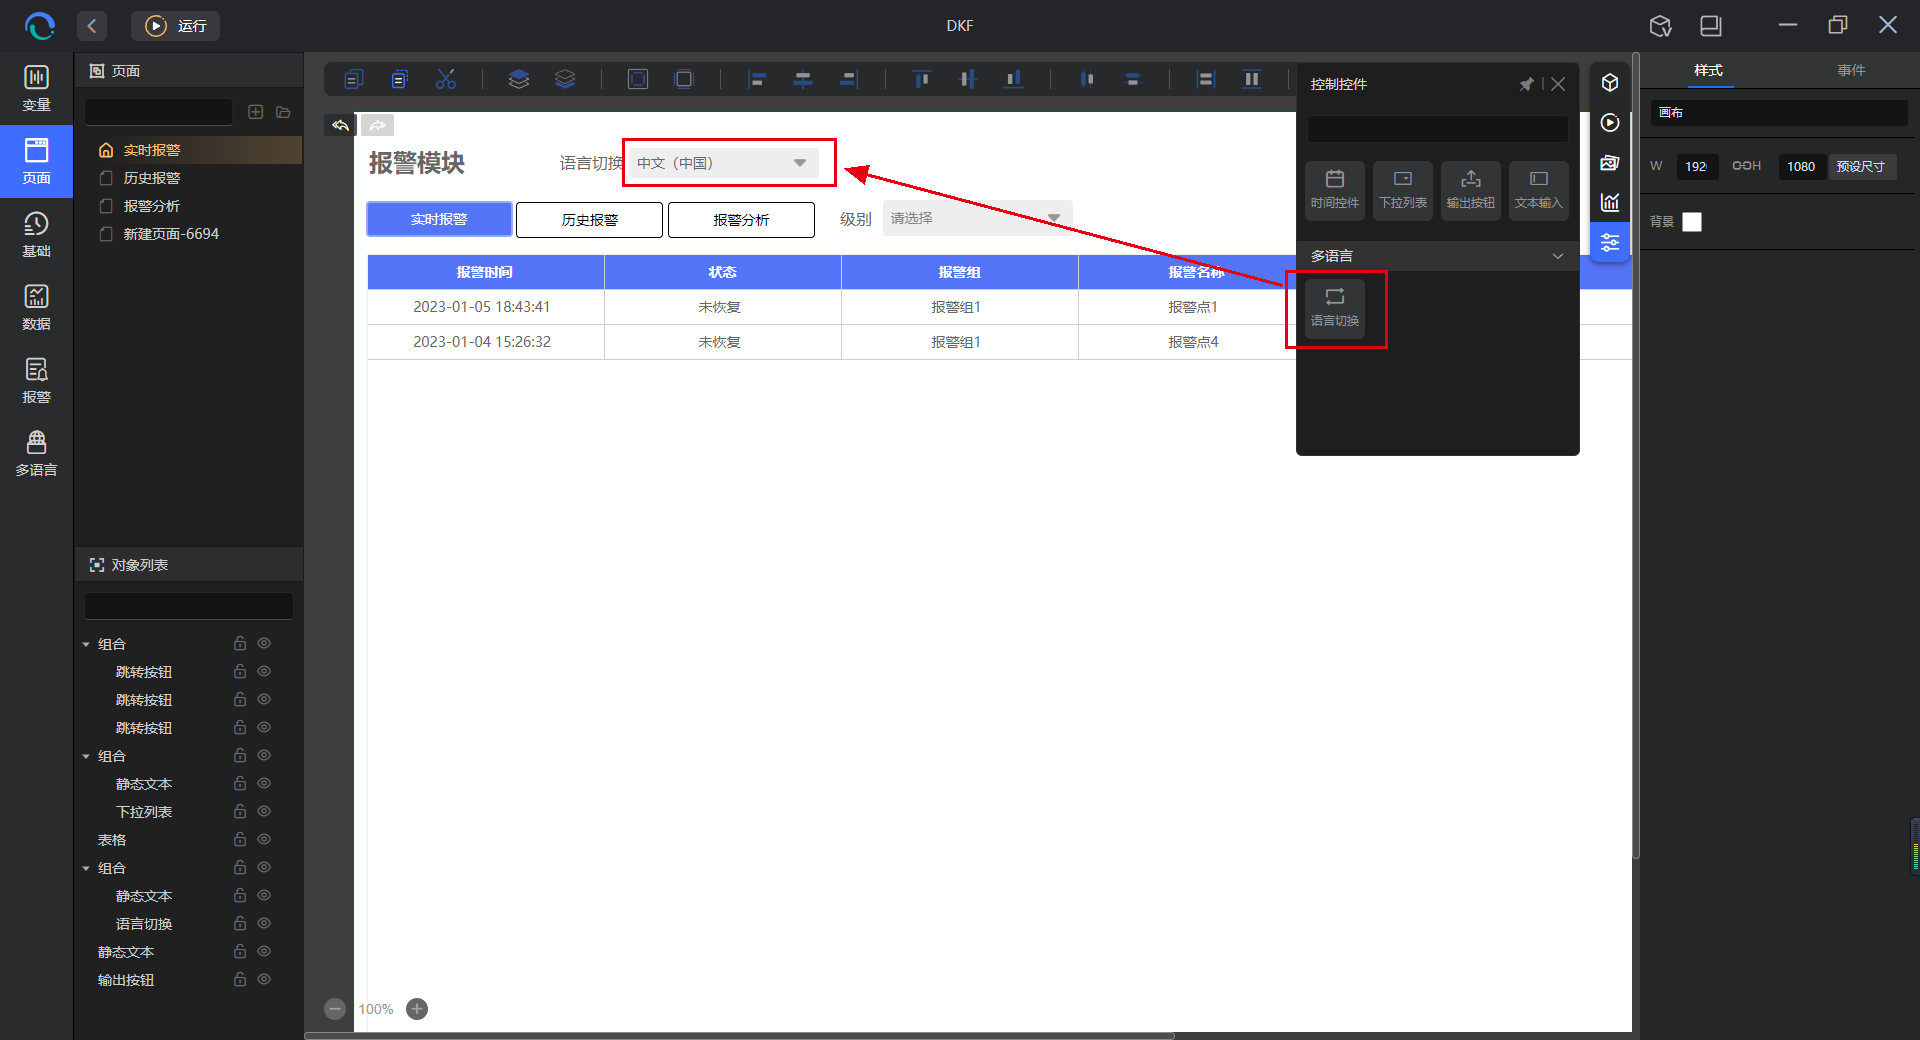Click the bring-to-front layers icon

click(518, 79)
